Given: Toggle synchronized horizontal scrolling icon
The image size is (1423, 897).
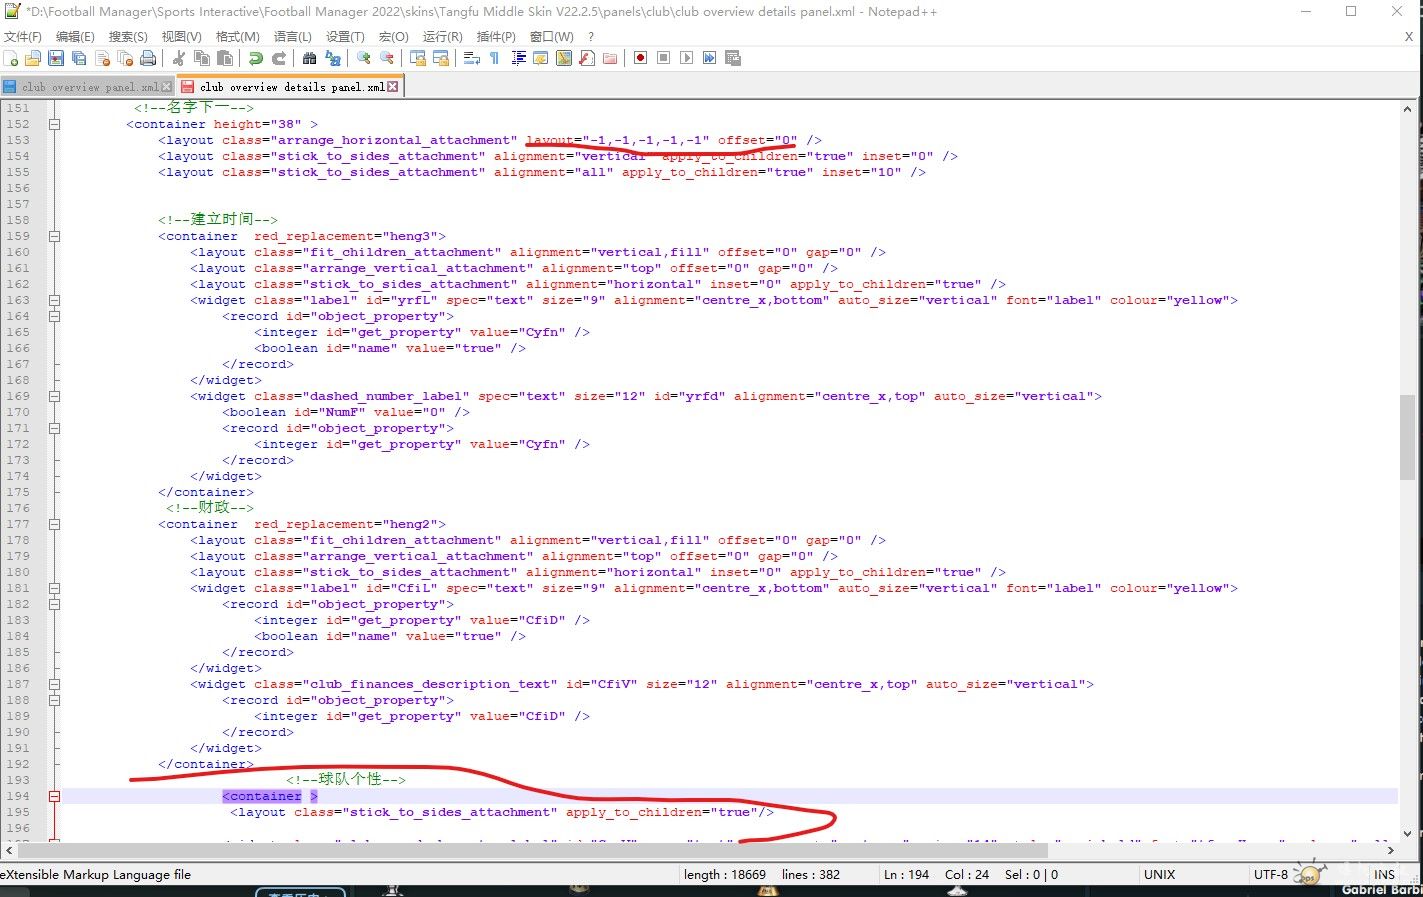Looking at the screenshot, I should 441,58.
